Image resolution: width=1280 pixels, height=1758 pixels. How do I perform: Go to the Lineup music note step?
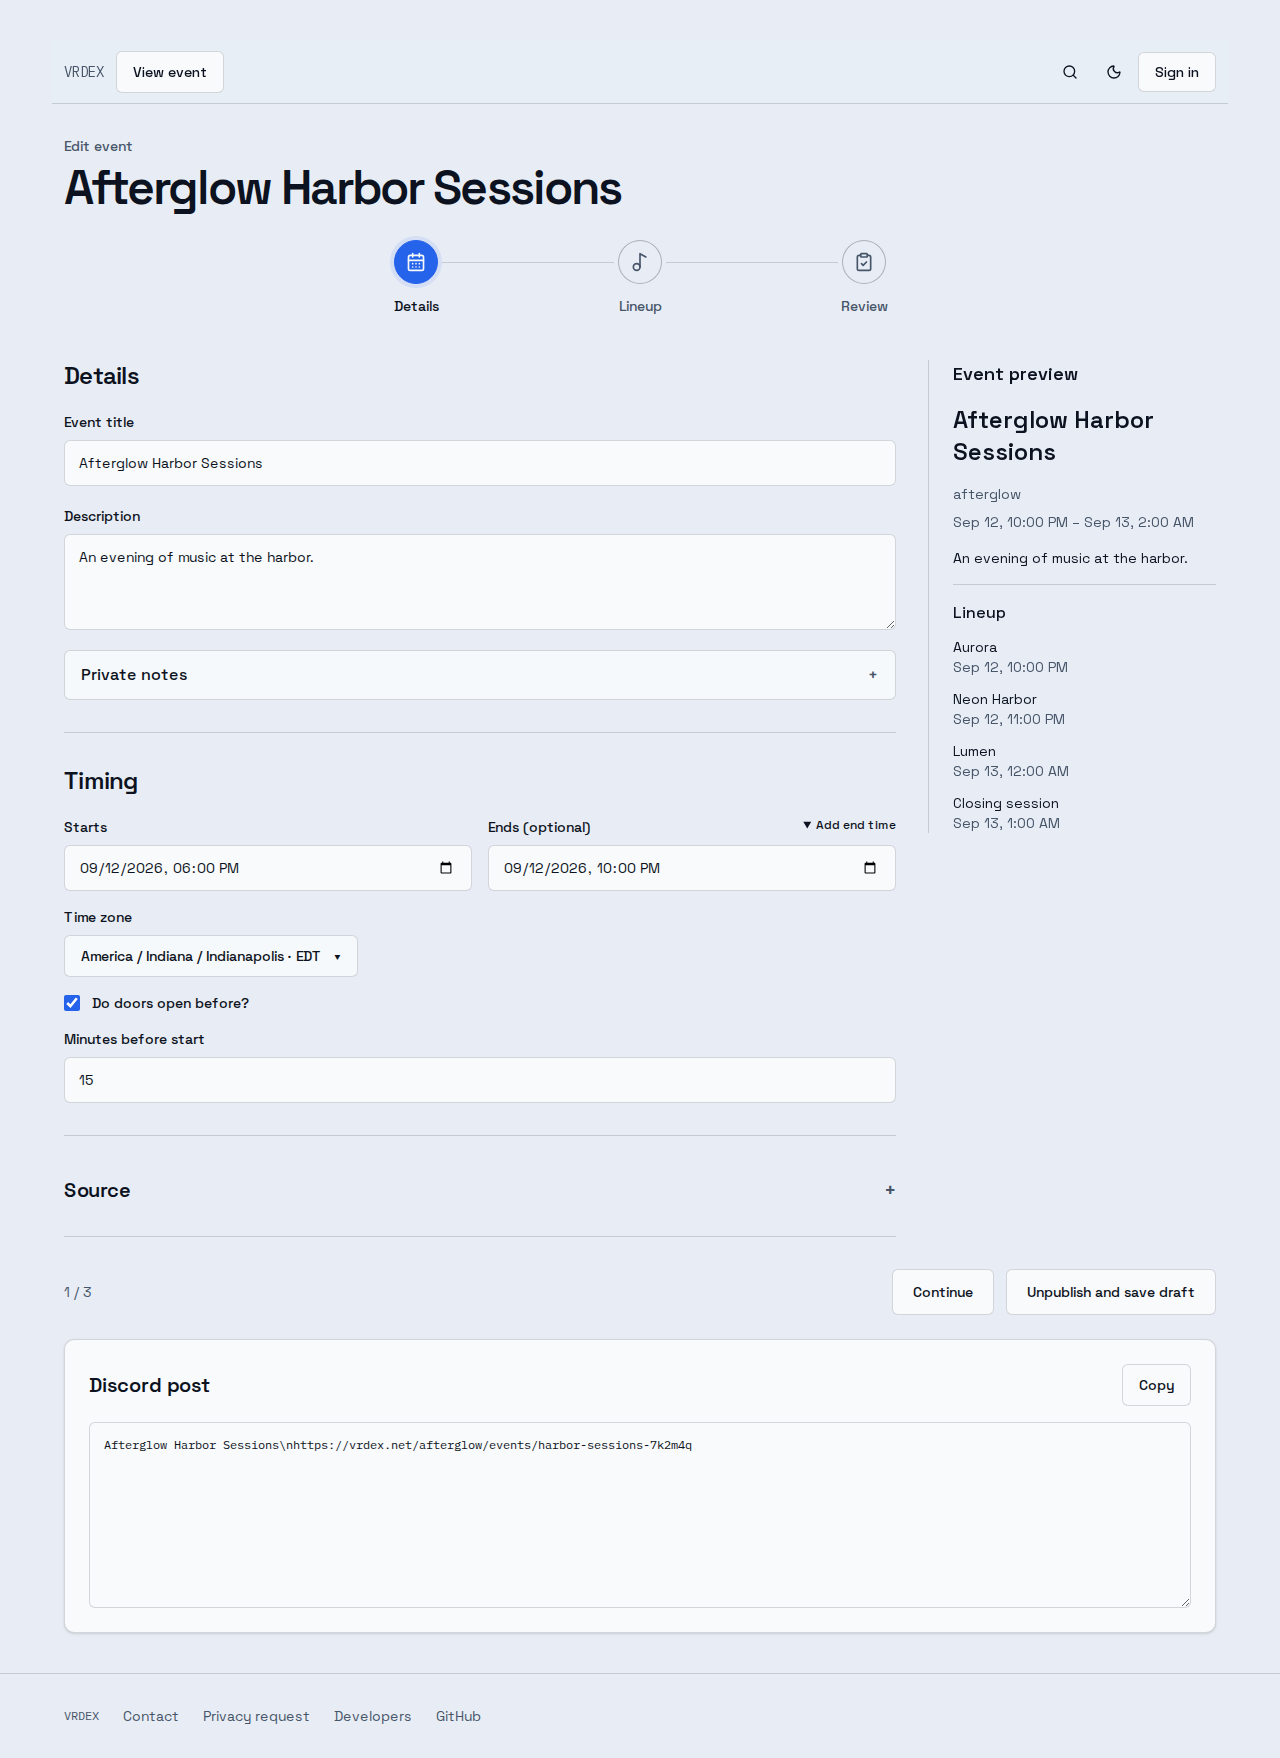click(640, 262)
